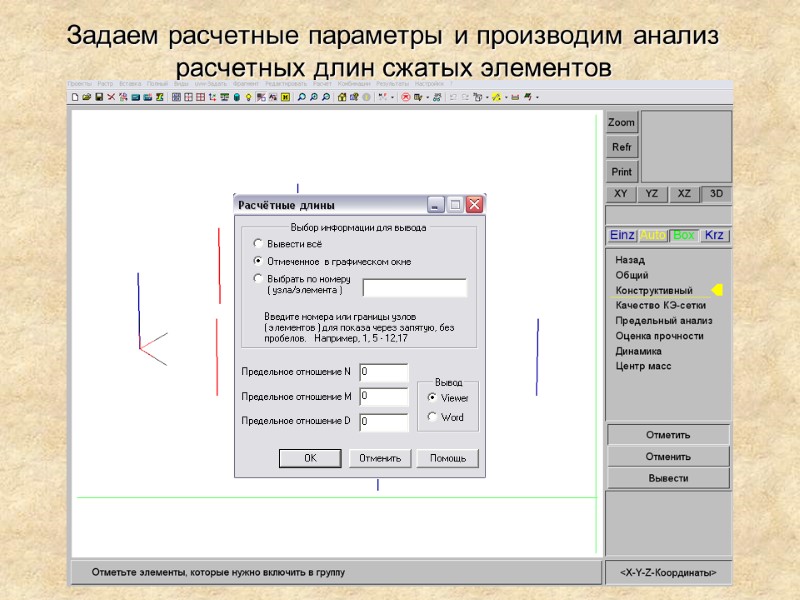Click the first magnifier zoom toolbar icon

pos(302,97)
